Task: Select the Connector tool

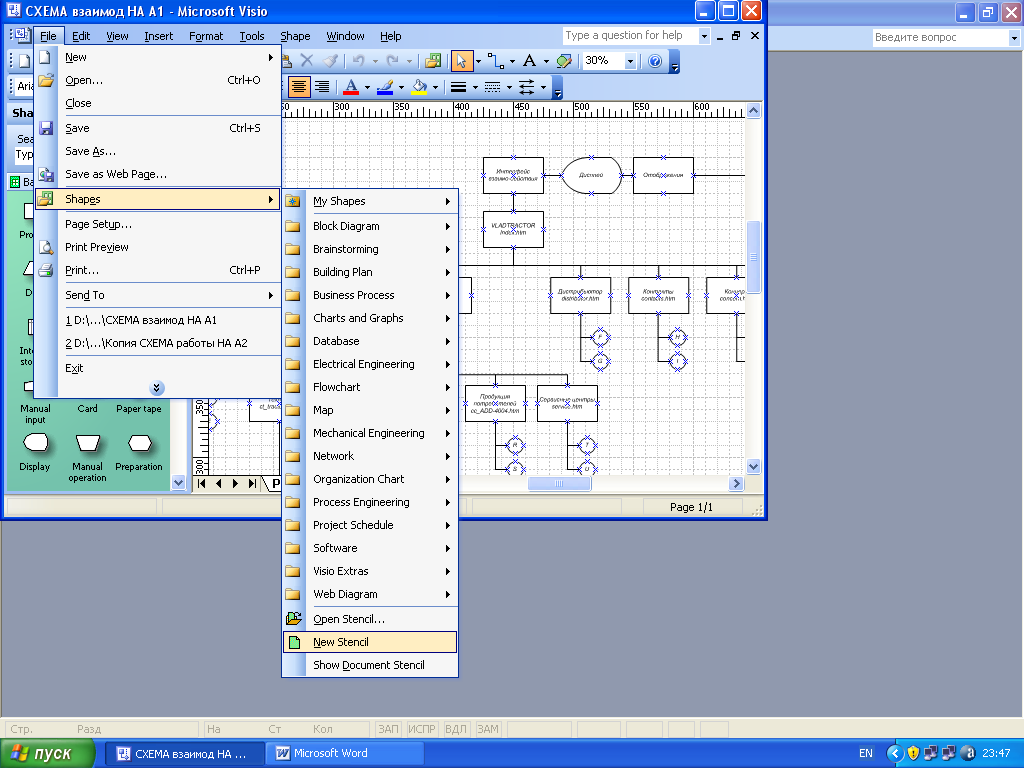Action: (496, 61)
